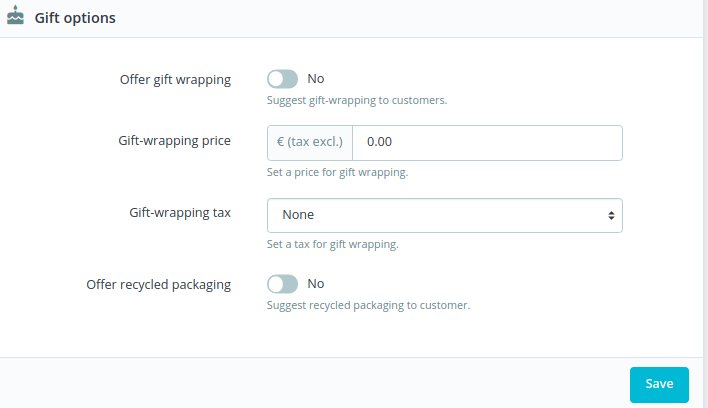The image size is (708, 408).
Task: Click 'Set a tax for gift wrapping' hint
Action: (332, 245)
